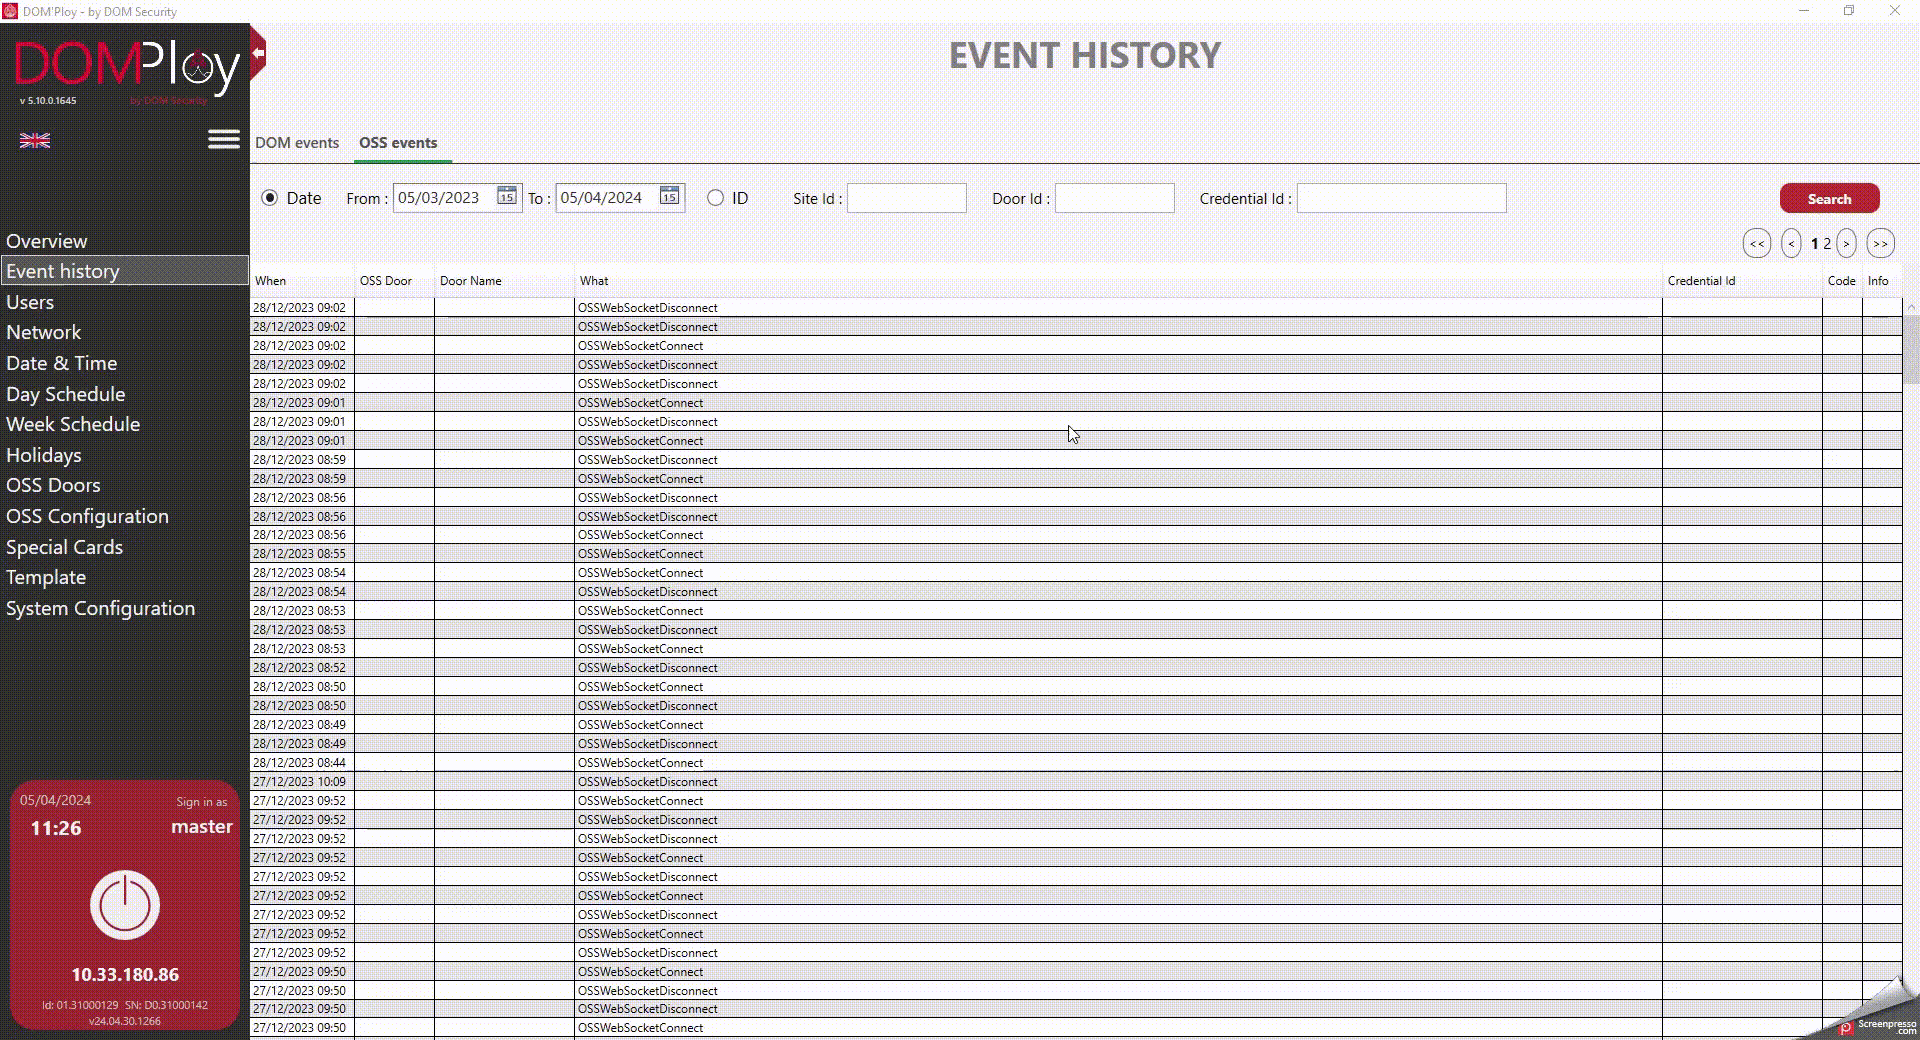
Task: Go to the next results page
Action: (1846, 243)
